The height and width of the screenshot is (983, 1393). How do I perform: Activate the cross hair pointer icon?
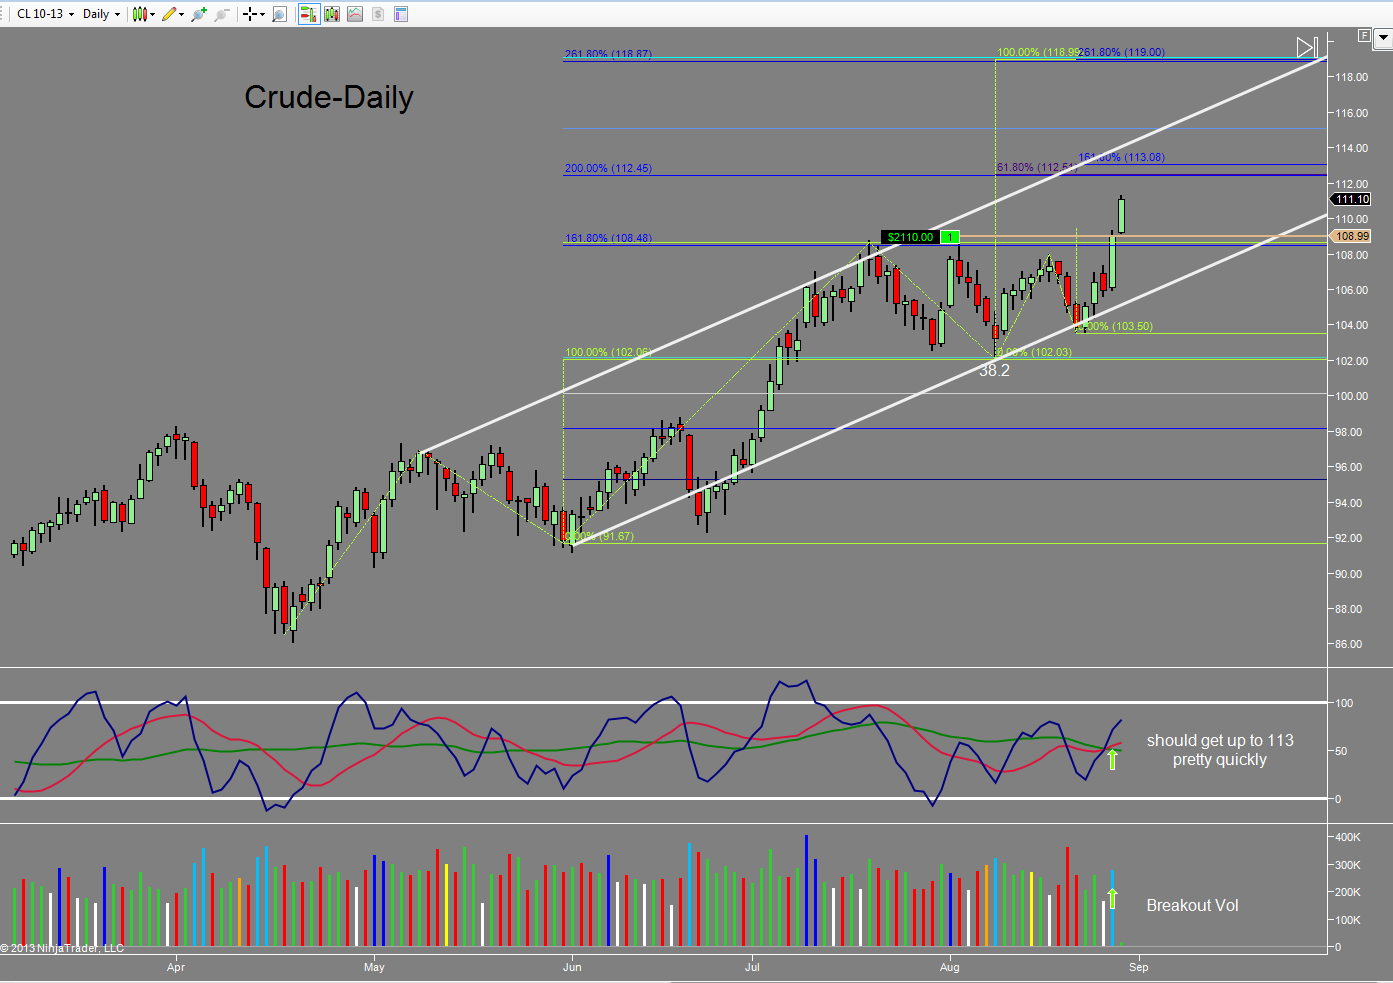point(249,14)
